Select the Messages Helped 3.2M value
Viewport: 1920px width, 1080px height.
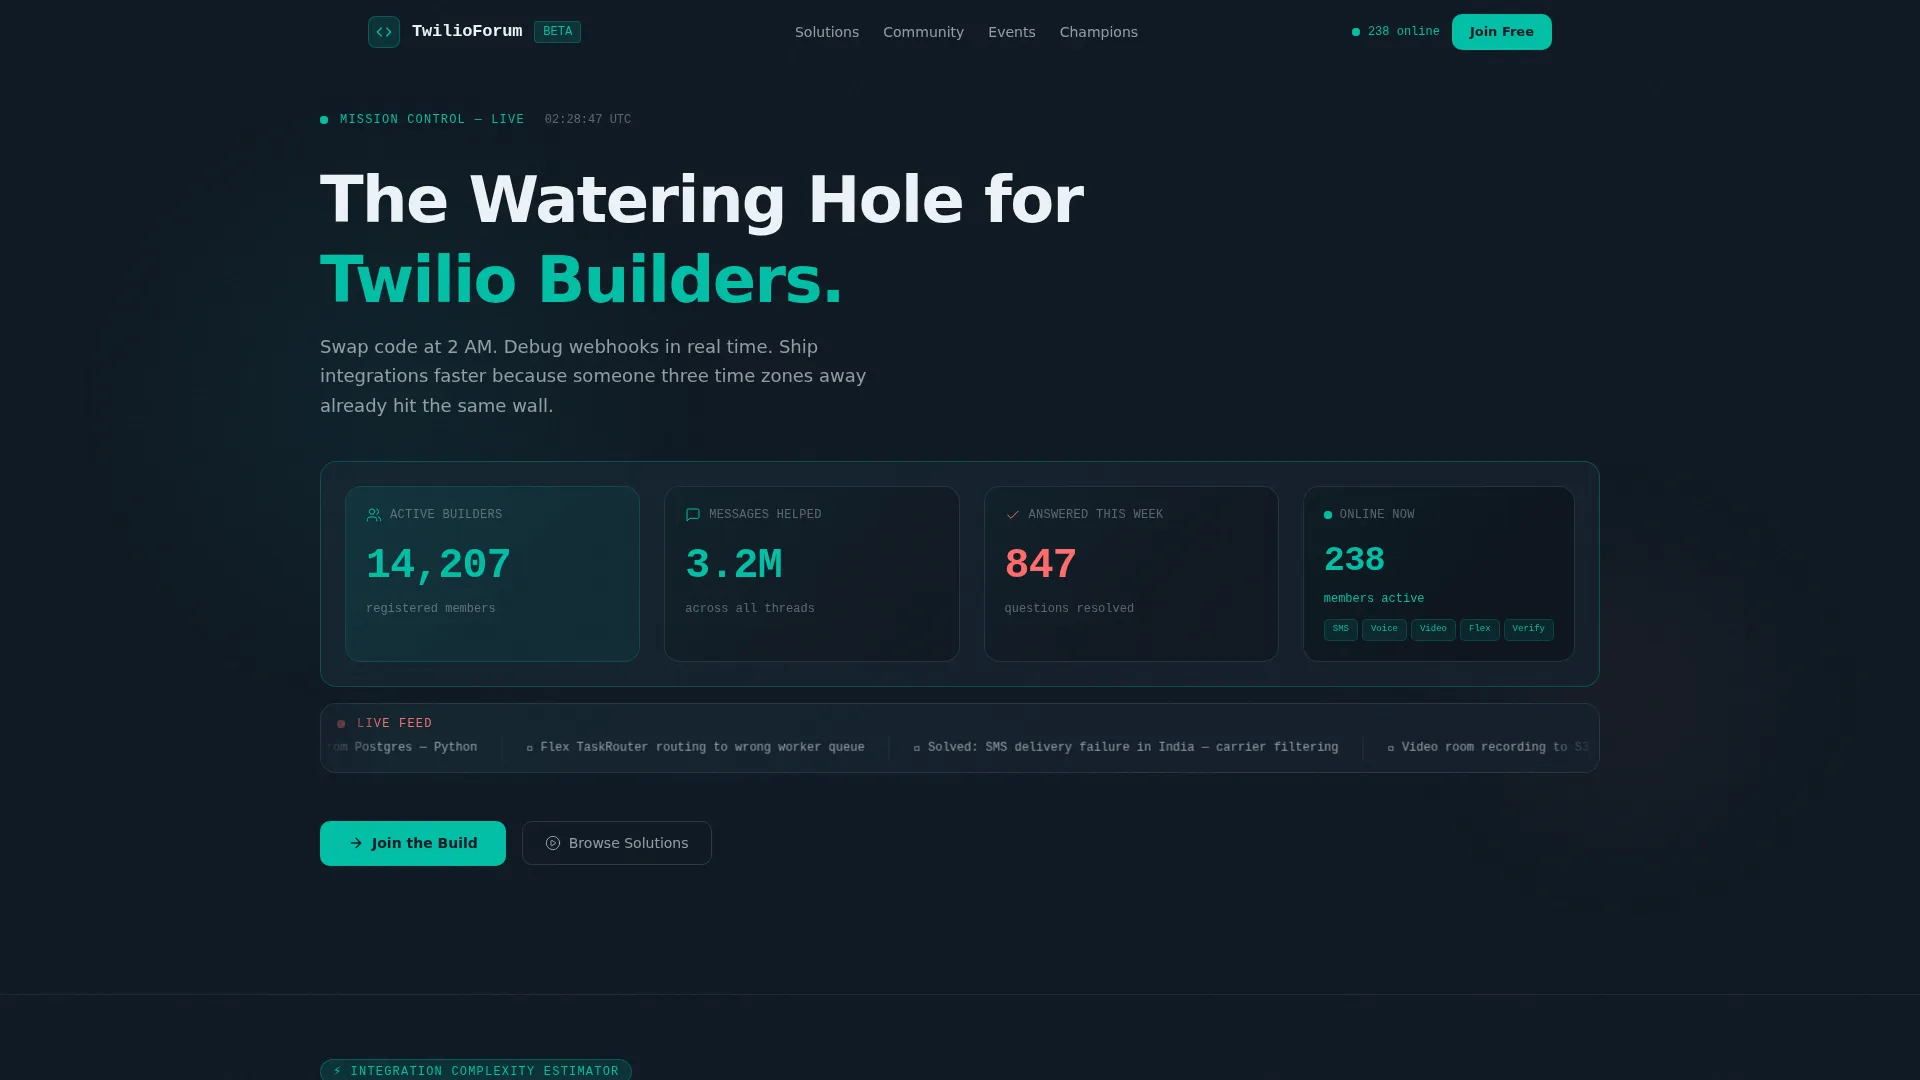coord(734,565)
